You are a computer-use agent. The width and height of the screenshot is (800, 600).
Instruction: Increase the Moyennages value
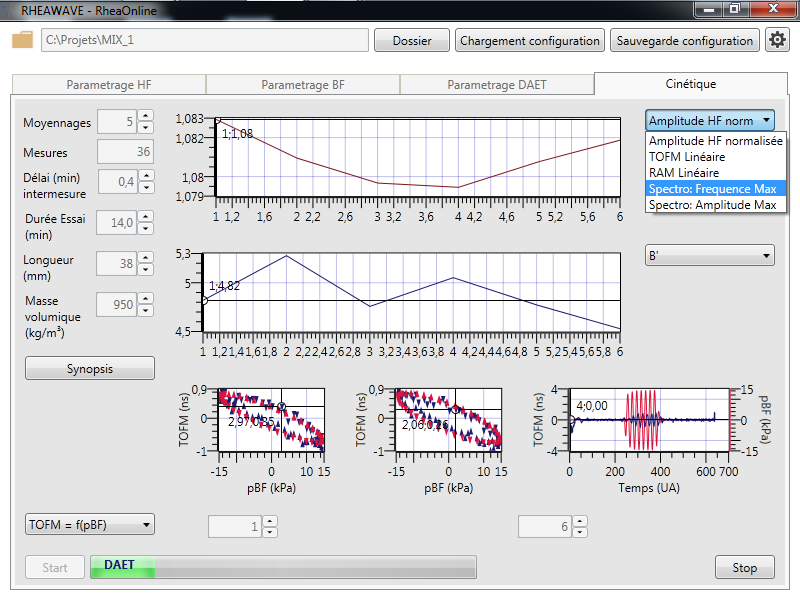146,116
